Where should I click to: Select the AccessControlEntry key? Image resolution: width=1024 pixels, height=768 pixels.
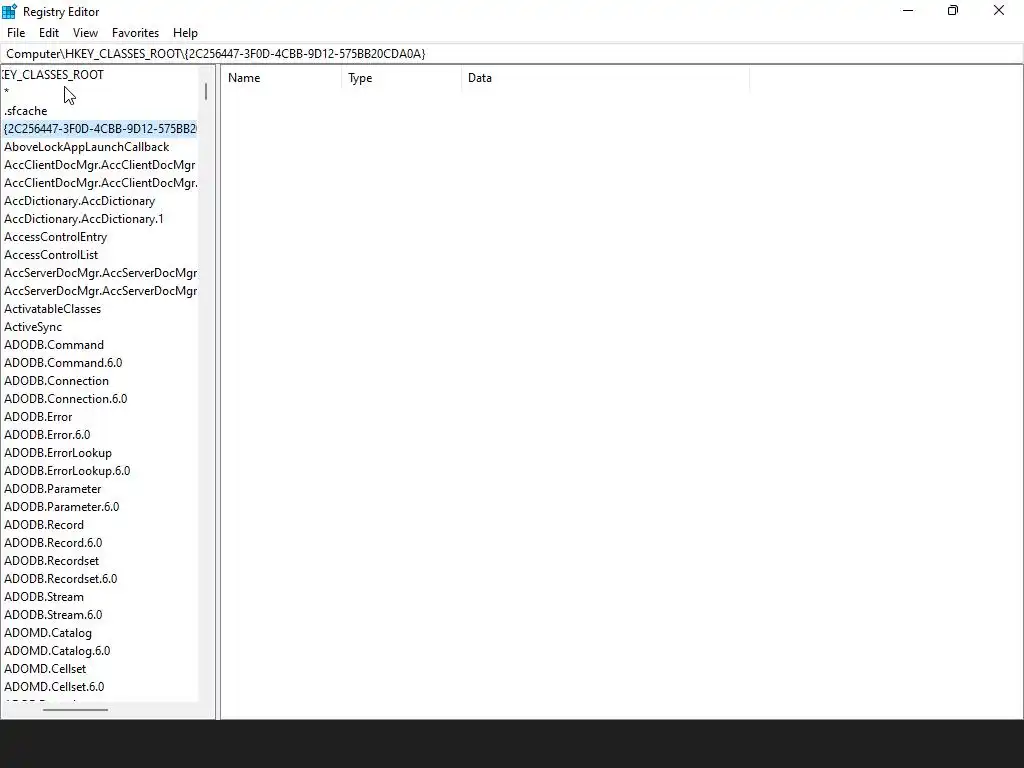tap(56, 237)
